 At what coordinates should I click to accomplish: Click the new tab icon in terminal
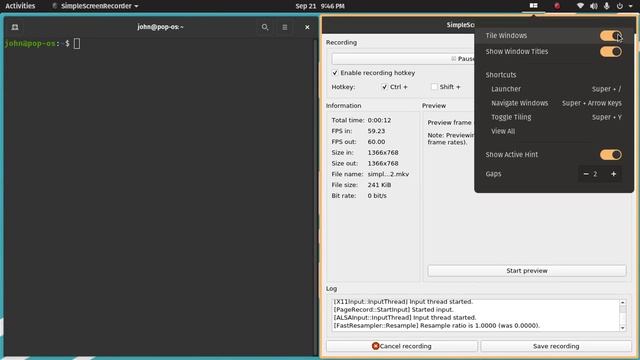[x=15, y=27]
